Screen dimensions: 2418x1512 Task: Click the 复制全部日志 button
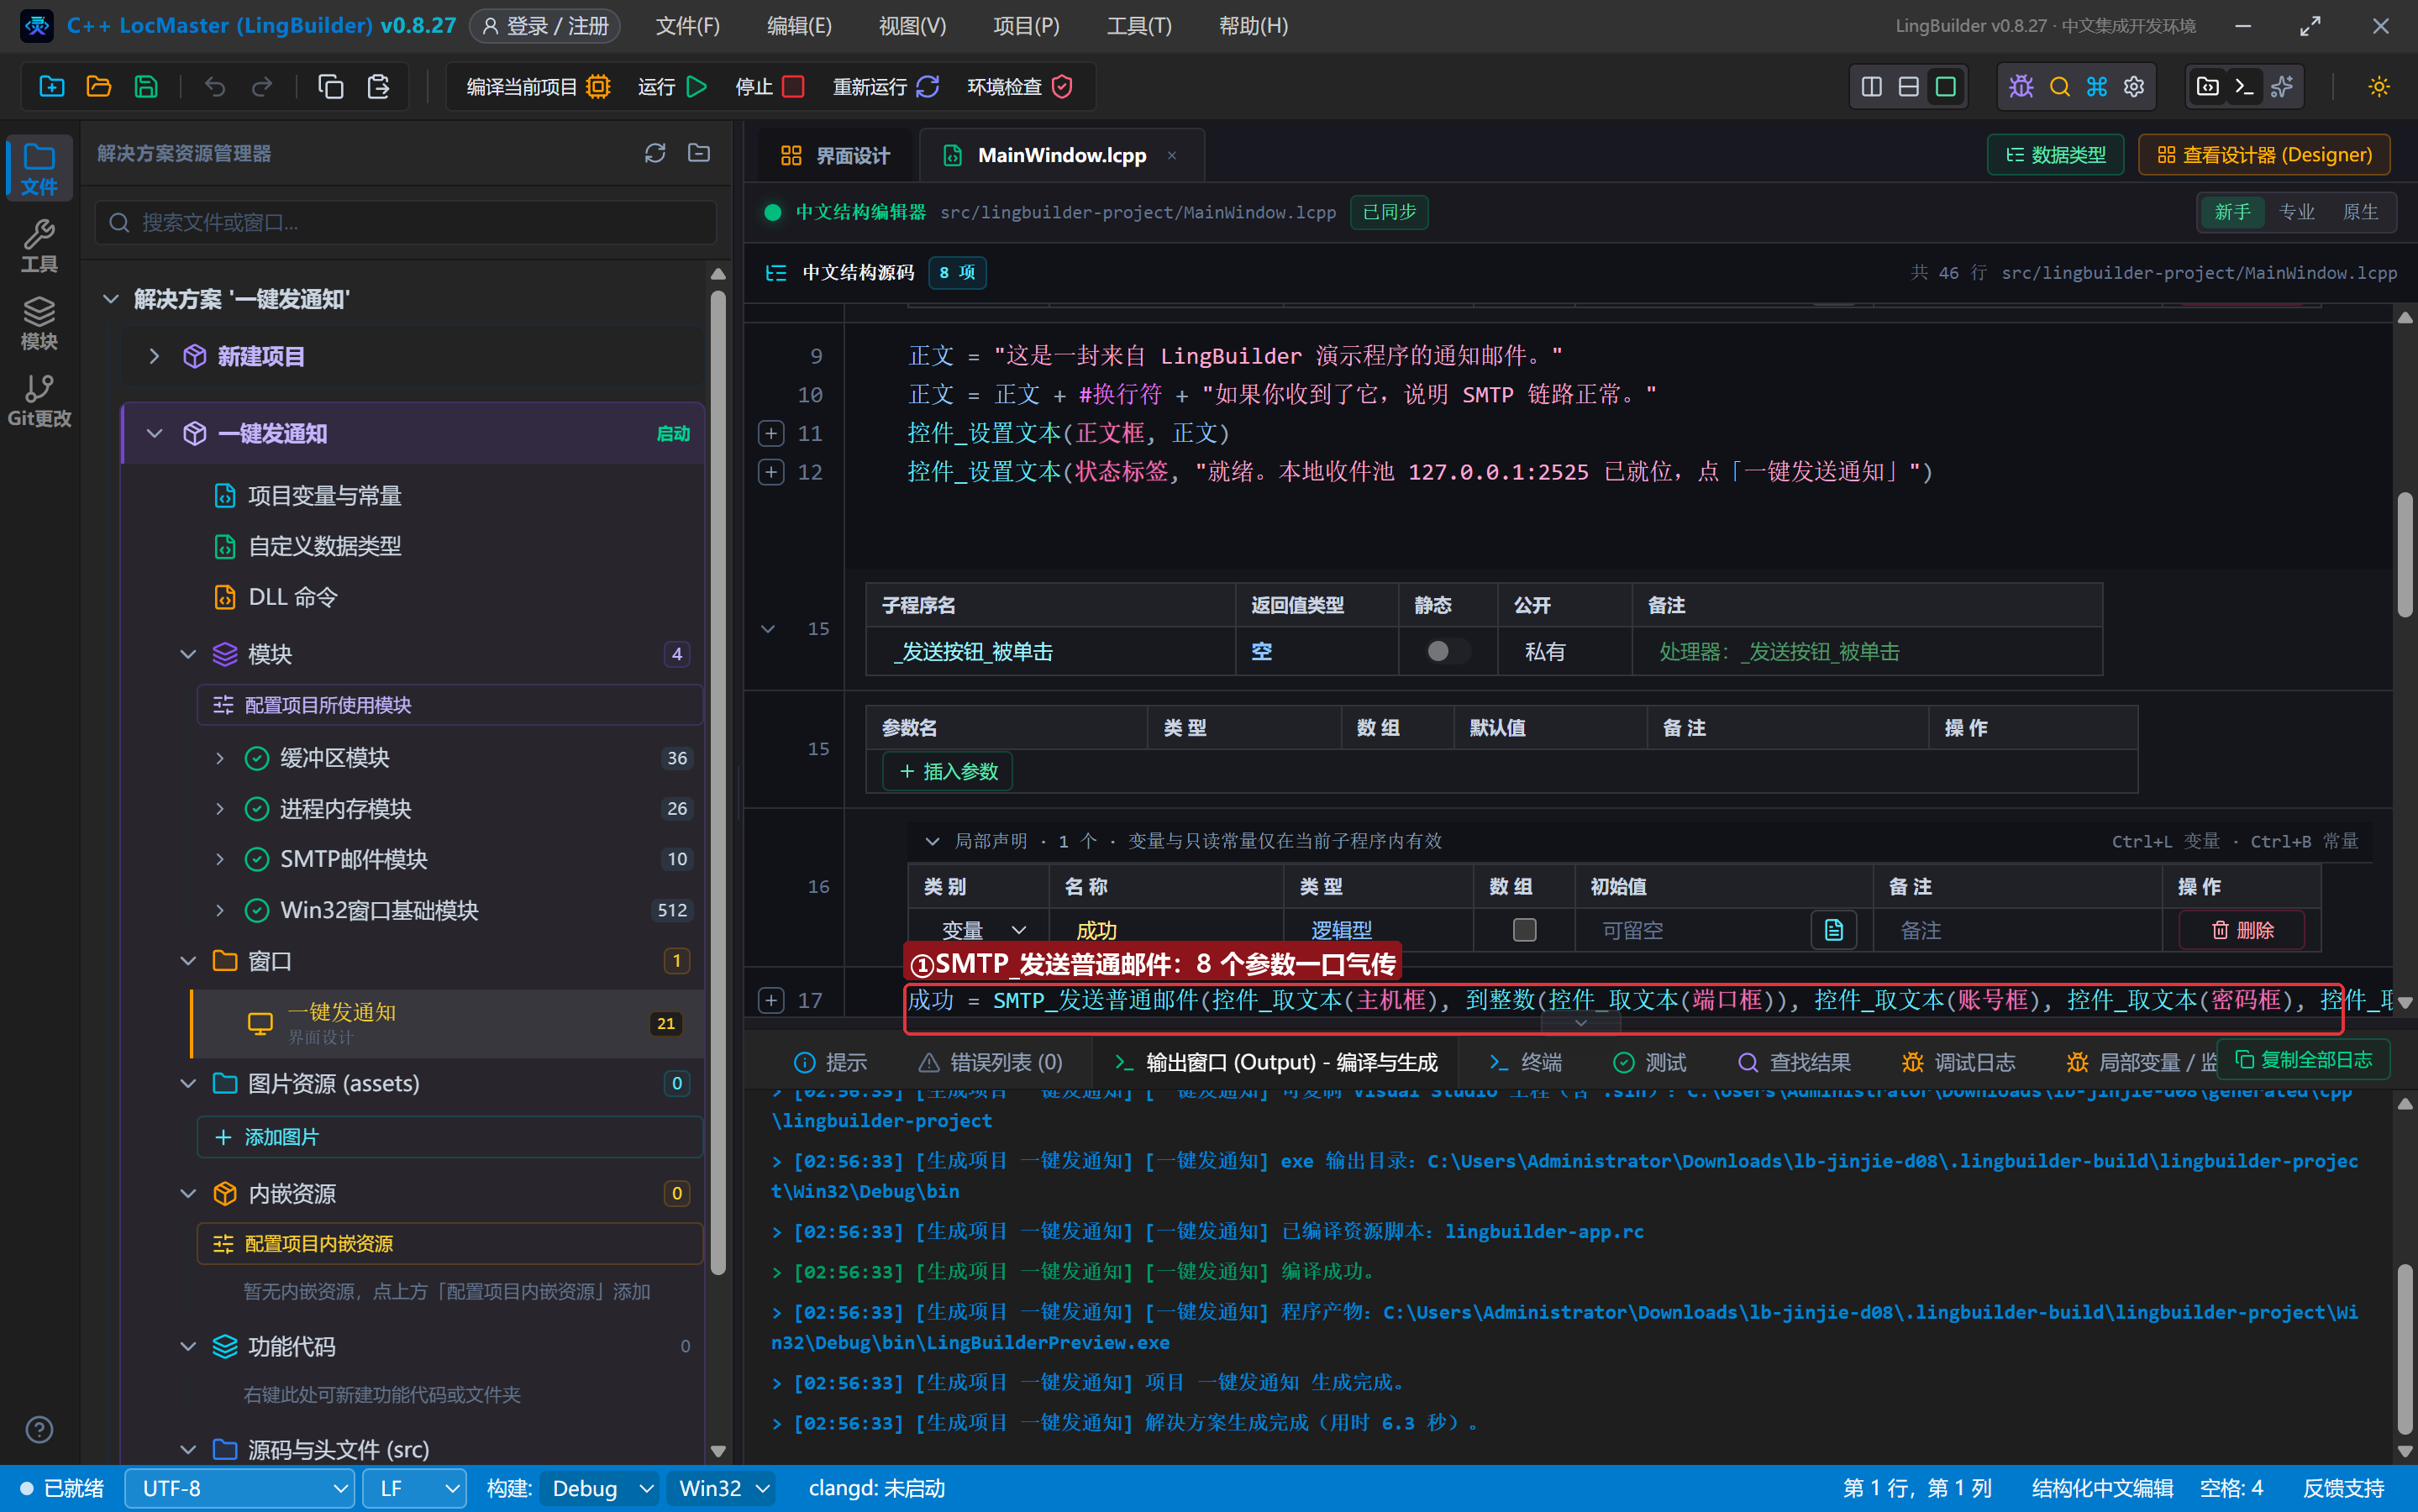(2303, 1059)
